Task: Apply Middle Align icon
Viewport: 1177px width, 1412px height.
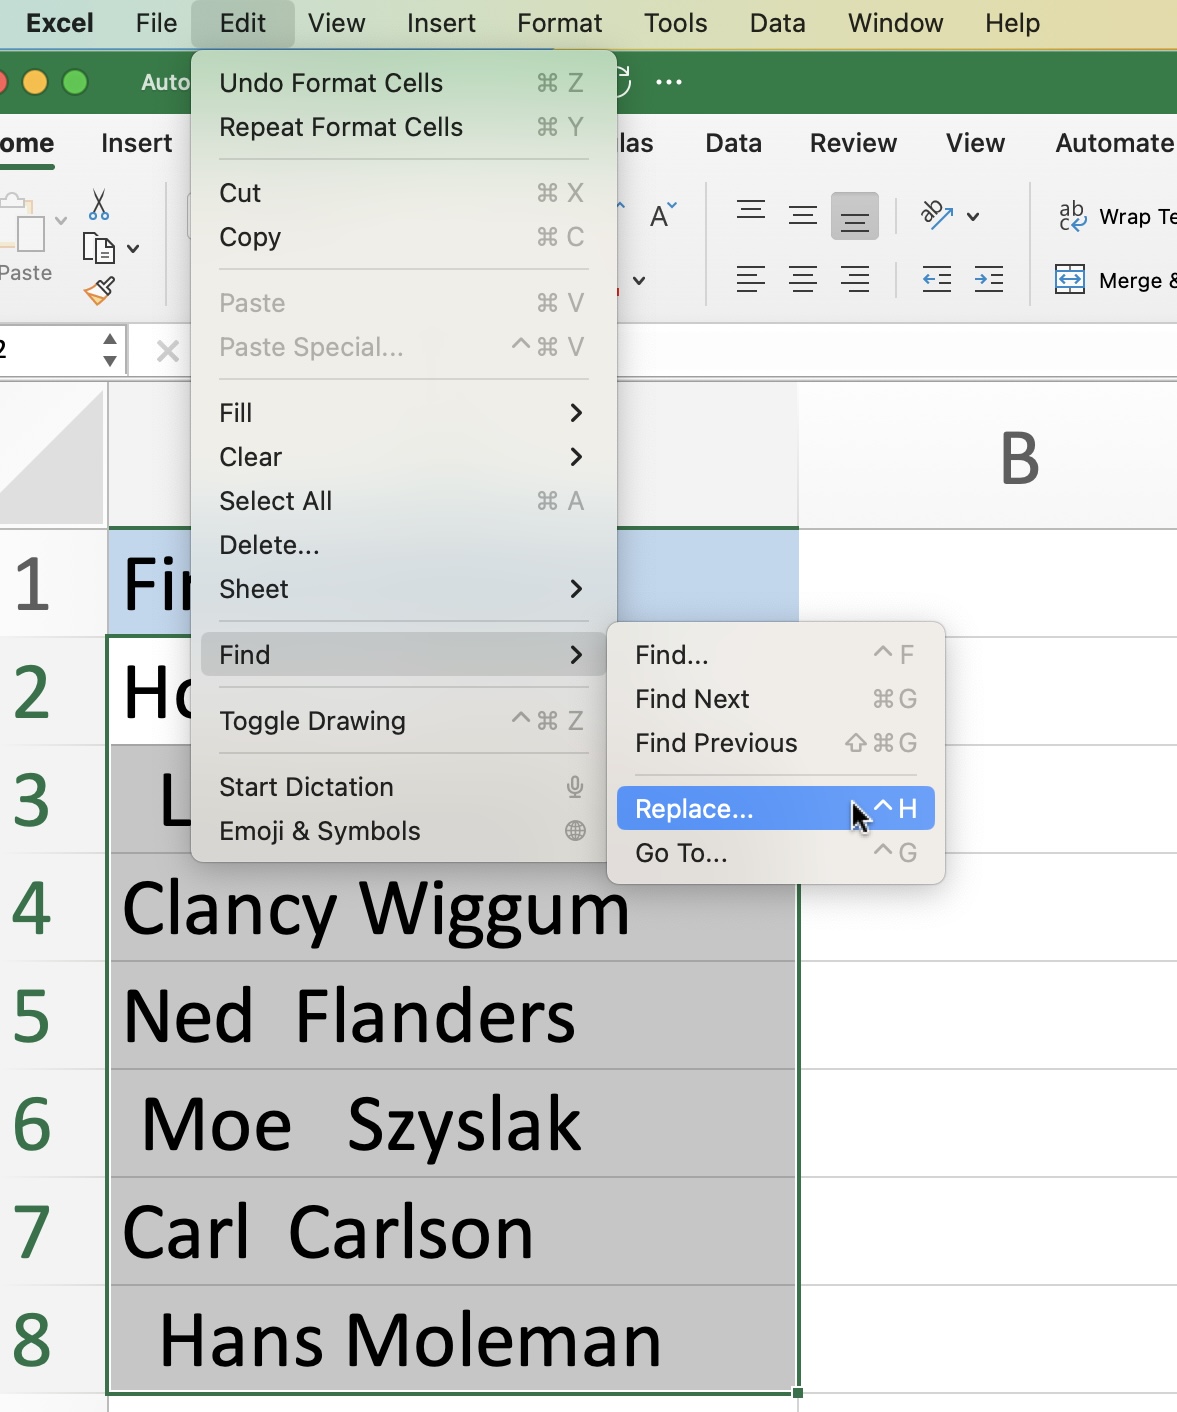Action: [803, 215]
